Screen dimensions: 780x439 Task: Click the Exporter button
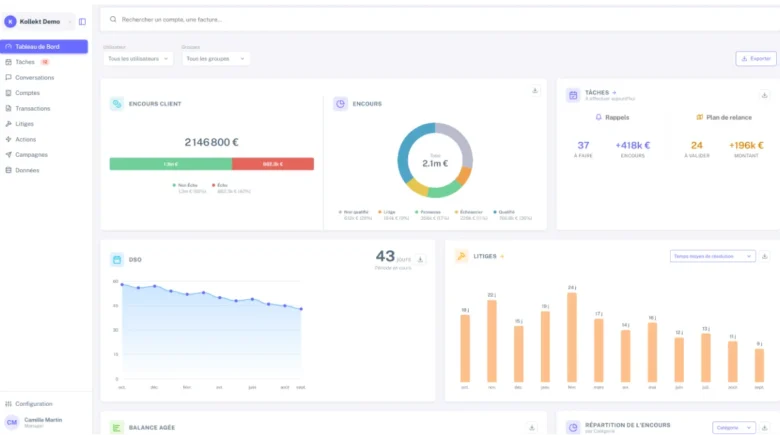756,59
